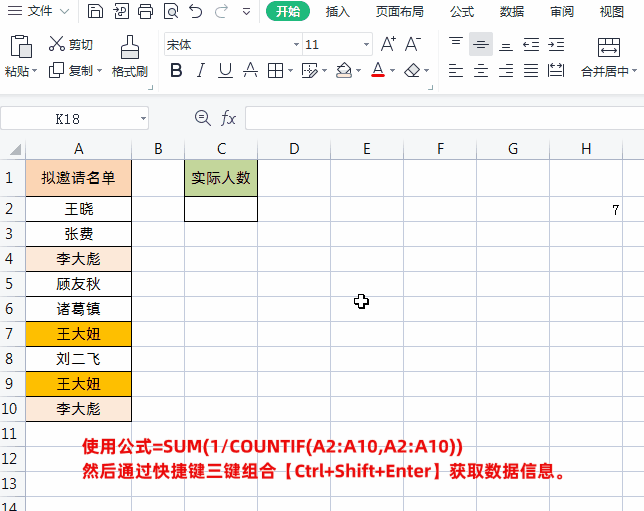Viewport: 644px width, 511px height.
Task: Click the cell style pencil-grid icon
Action: 309,71
